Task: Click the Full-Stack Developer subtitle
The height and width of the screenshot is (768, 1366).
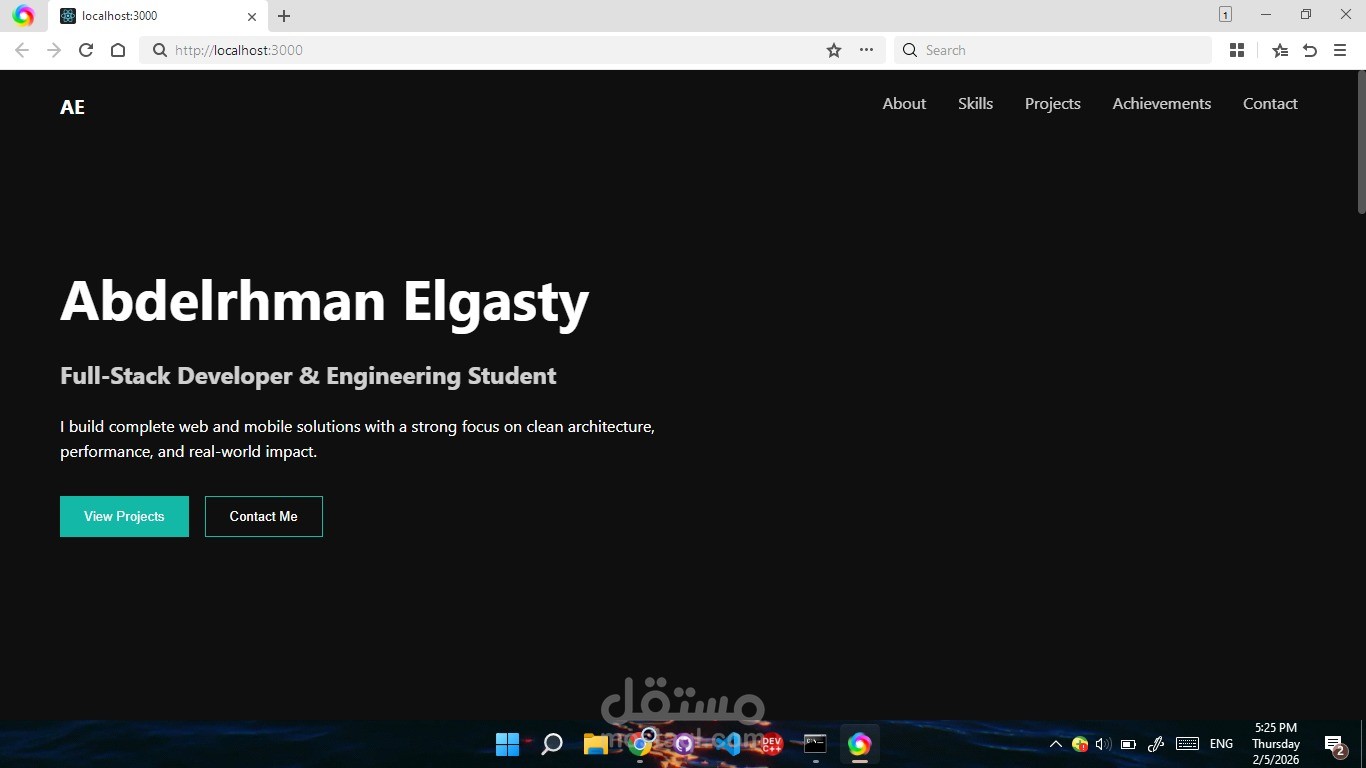Action: pyautogui.click(x=308, y=376)
